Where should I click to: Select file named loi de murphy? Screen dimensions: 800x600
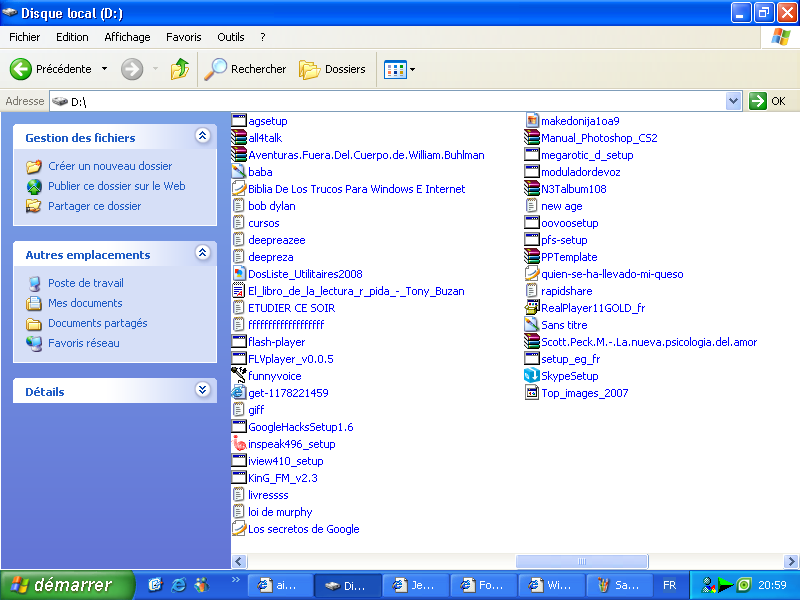tap(280, 512)
